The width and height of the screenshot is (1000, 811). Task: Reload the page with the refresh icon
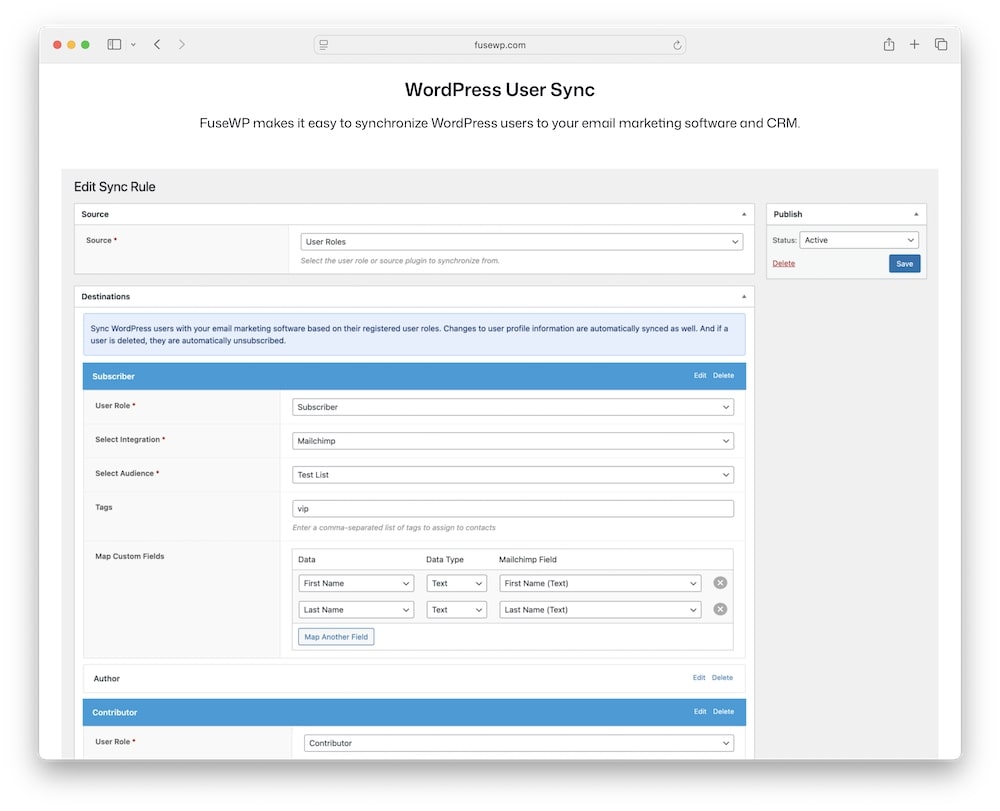677,45
